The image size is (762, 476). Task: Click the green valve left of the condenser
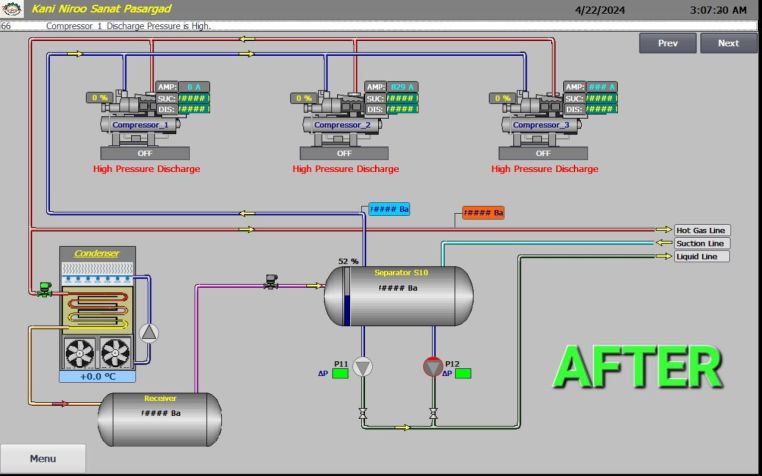coord(44,291)
